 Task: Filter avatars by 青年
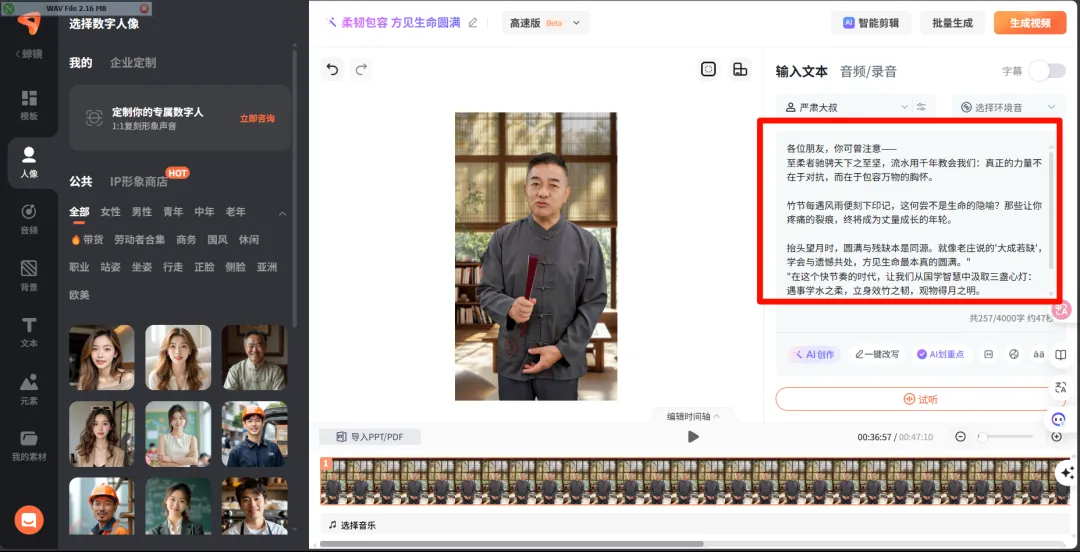coord(173,212)
